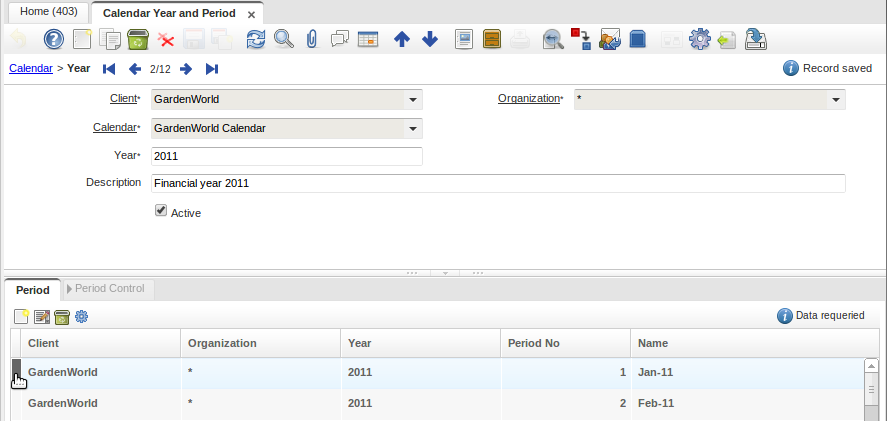This screenshot has width=887, height=421.
Task: Open the Period Control tab
Action: [108, 289]
